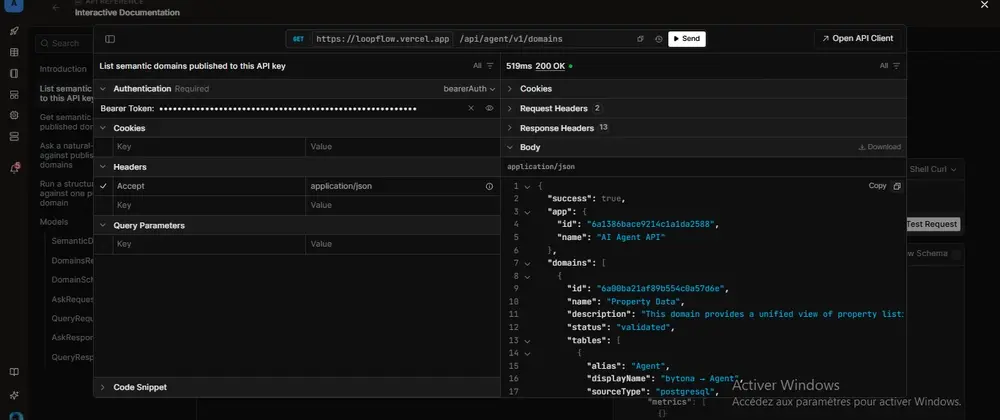The height and width of the screenshot is (420, 1000).
Task: Expand the Response Headers section
Action: pos(510,128)
